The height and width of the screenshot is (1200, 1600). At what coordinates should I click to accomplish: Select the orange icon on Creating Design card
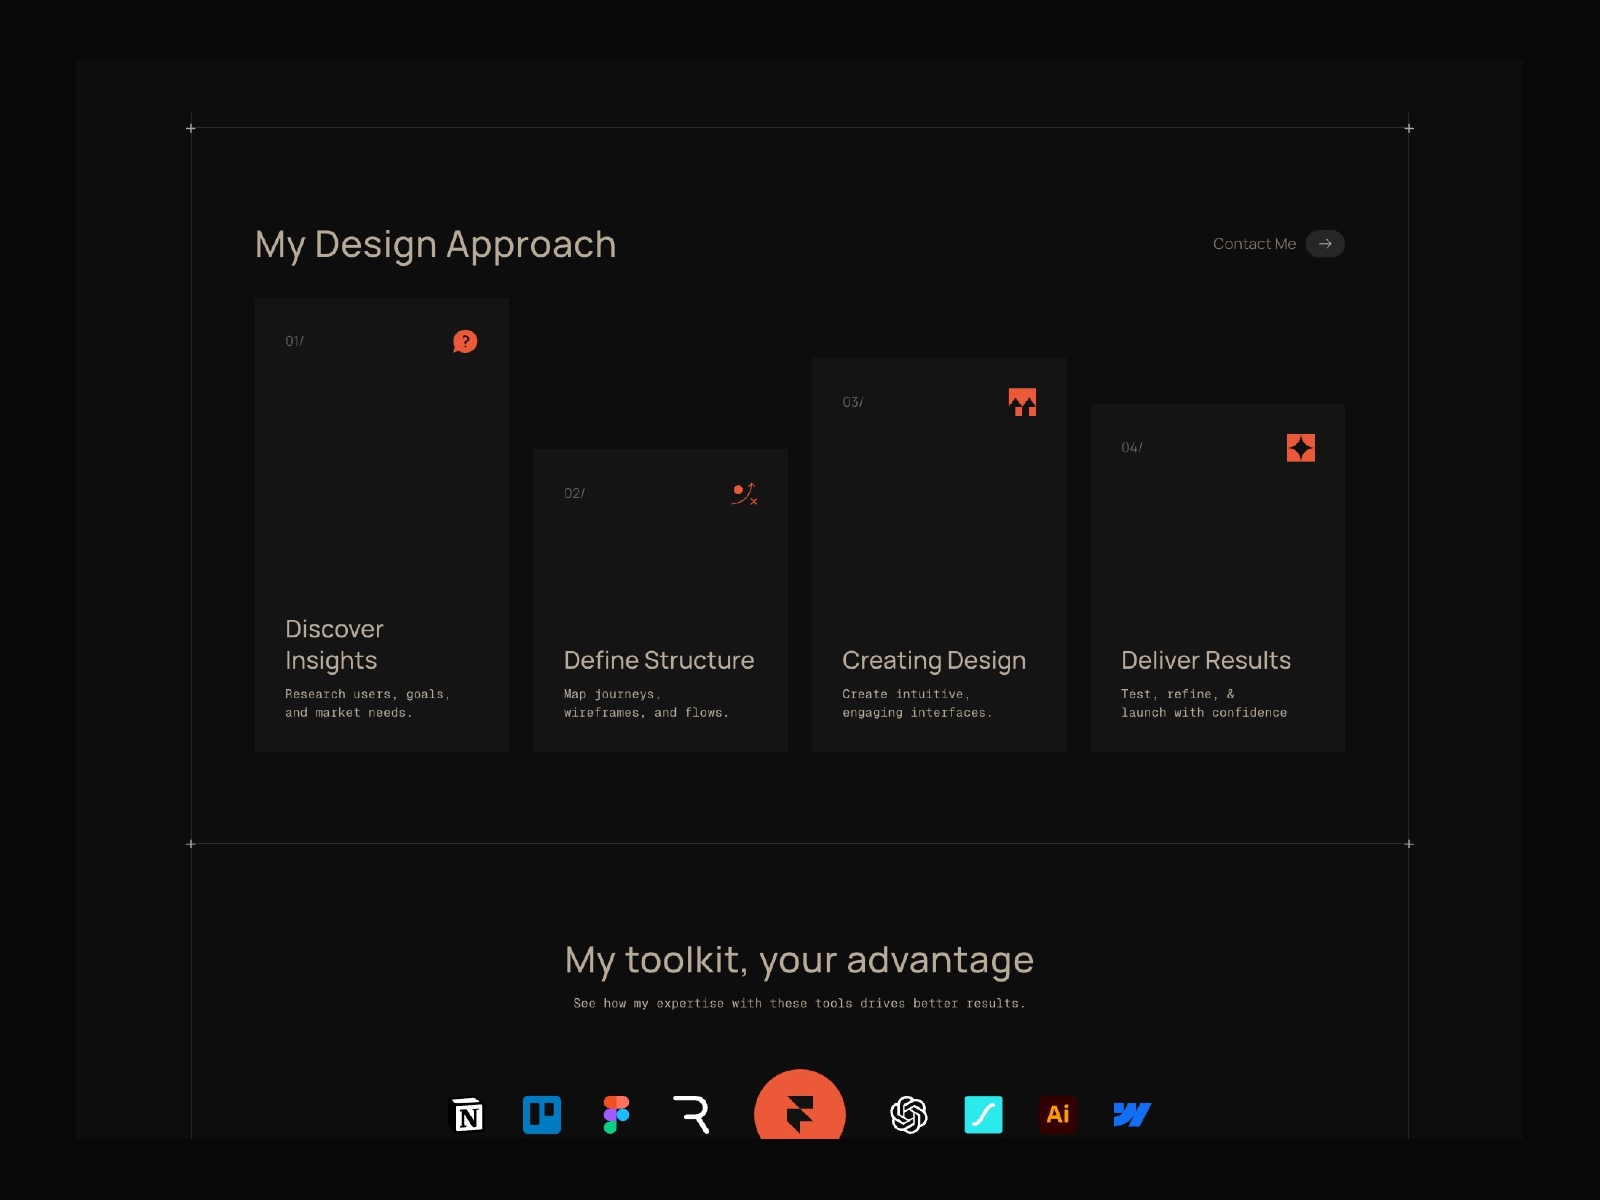click(1022, 402)
